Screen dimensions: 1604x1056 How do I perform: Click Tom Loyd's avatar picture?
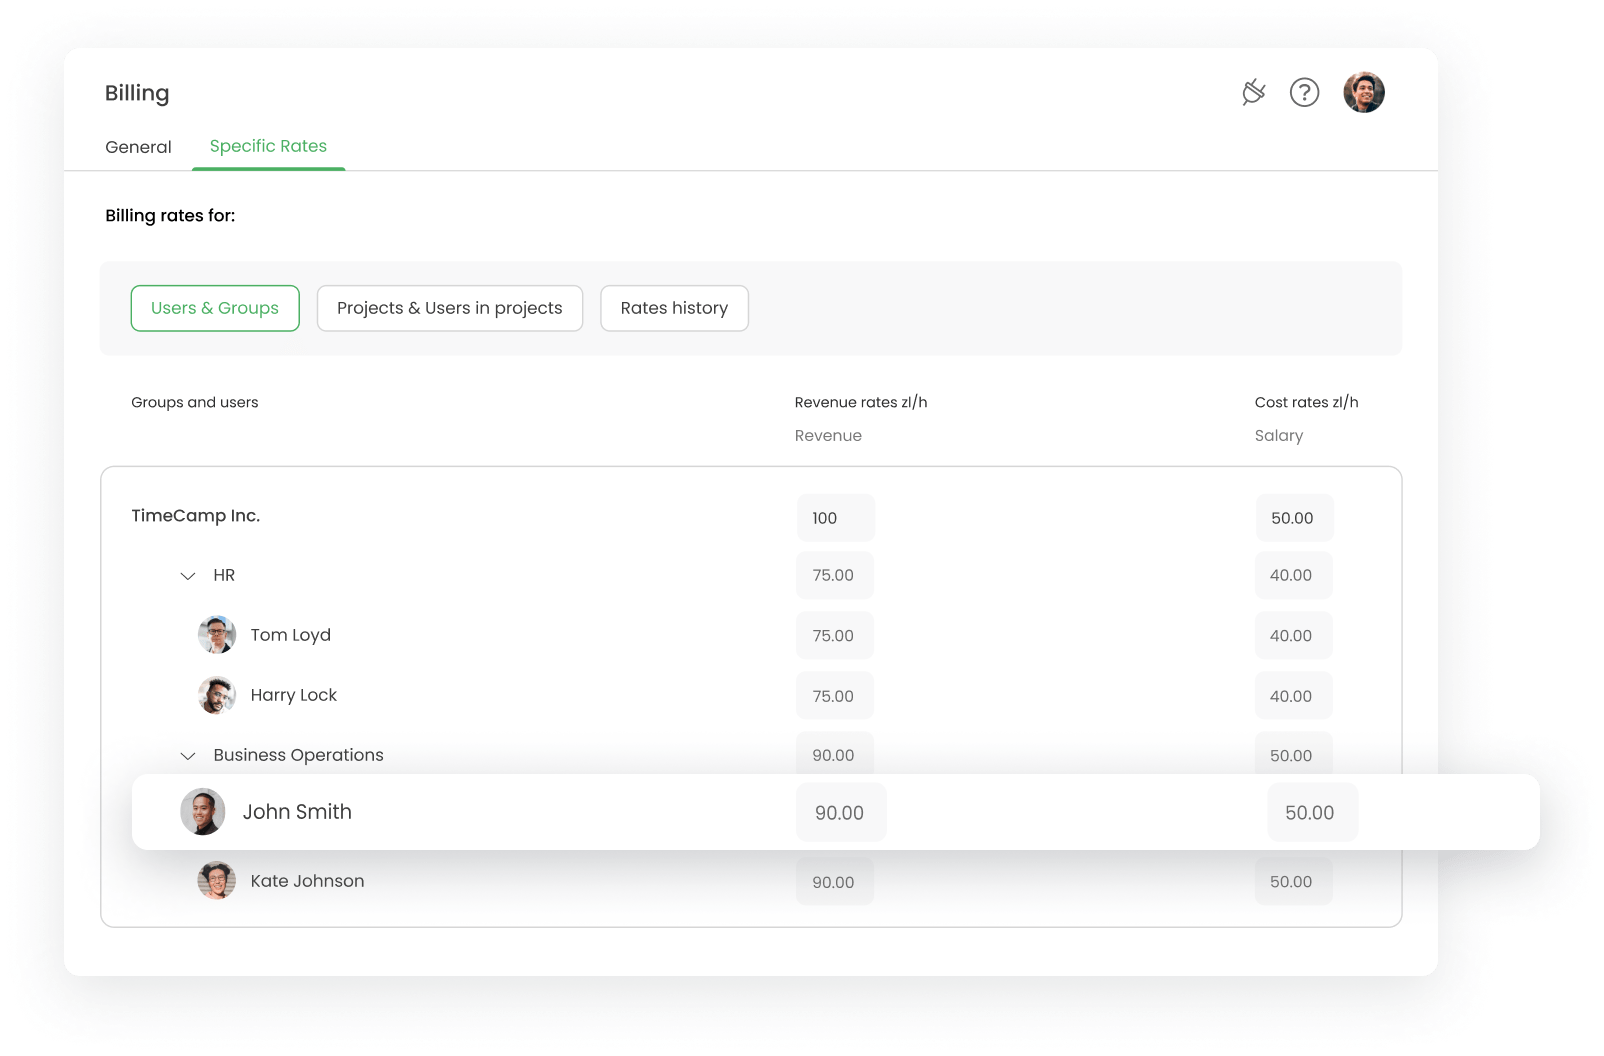(x=217, y=635)
